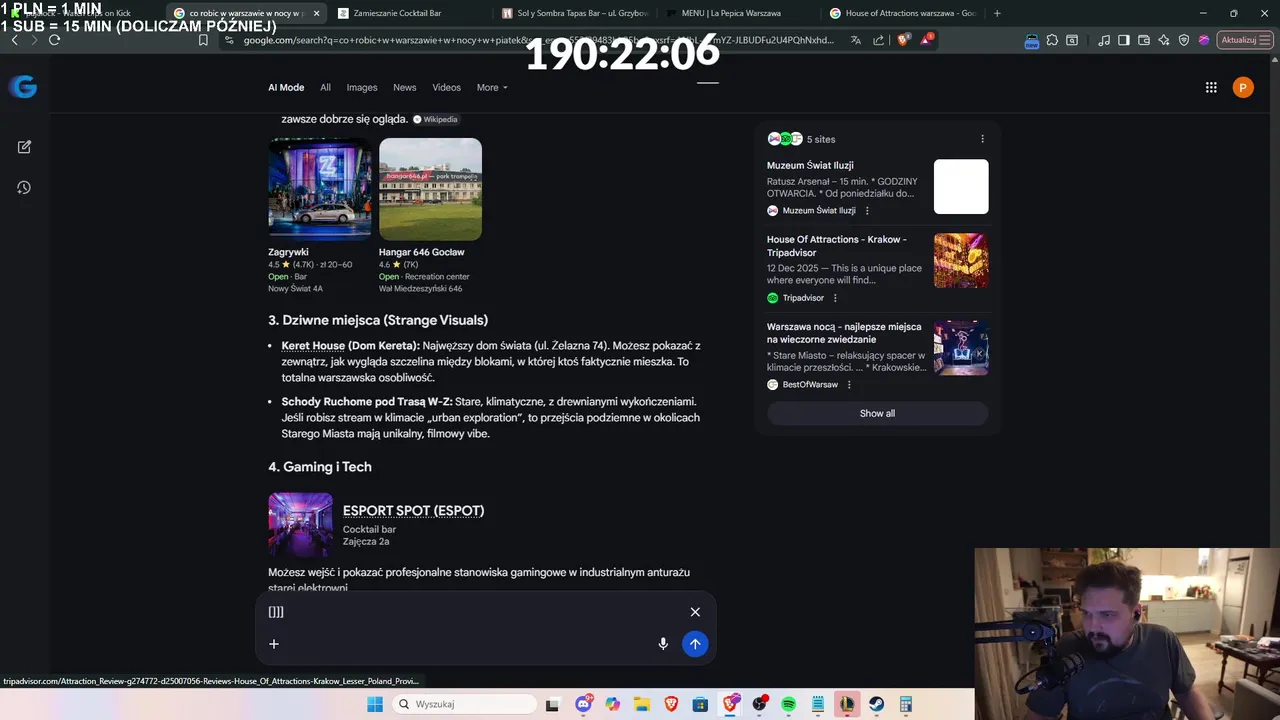Open Muzeum Świat Iluzji options menu
Image resolution: width=1280 pixels, height=720 pixels.
coord(867,211)
